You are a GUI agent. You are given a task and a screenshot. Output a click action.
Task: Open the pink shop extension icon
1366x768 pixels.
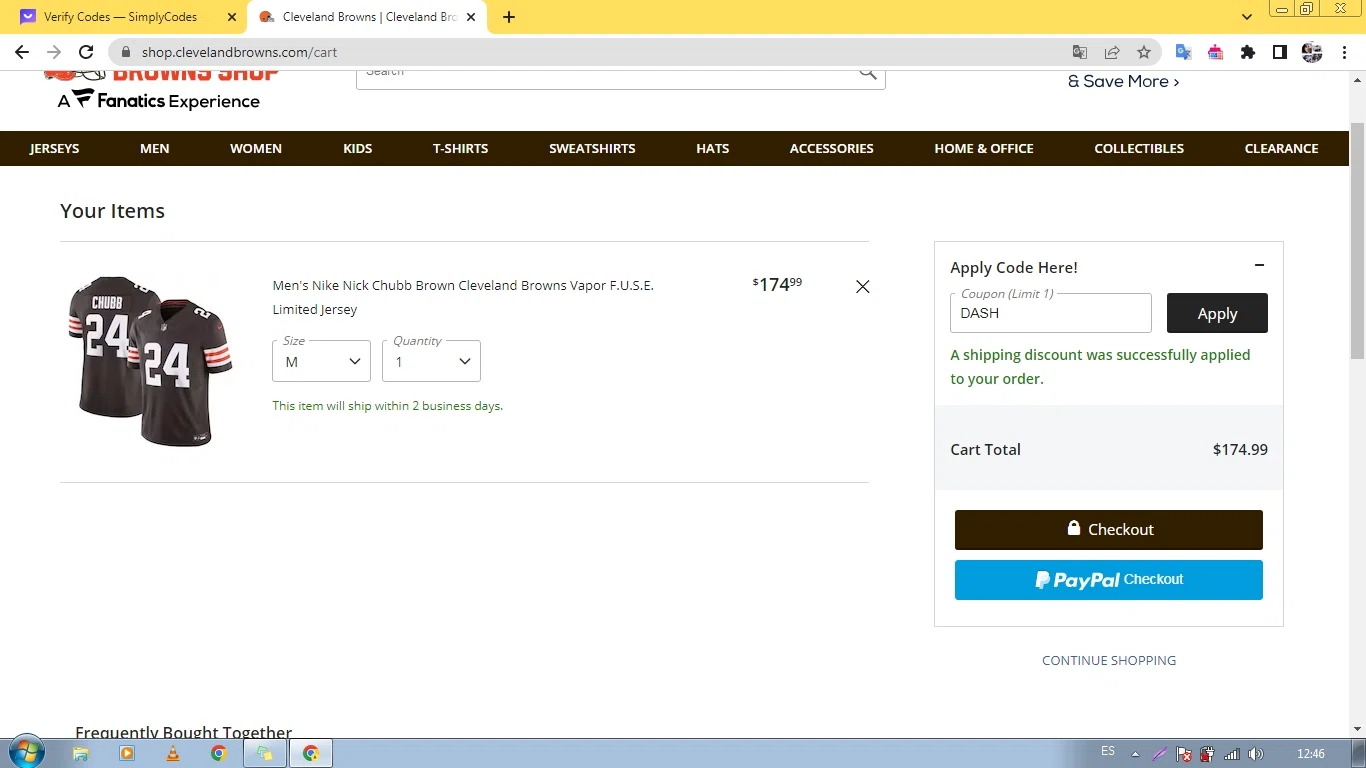pyautogui.click(x=1216, y=52)
